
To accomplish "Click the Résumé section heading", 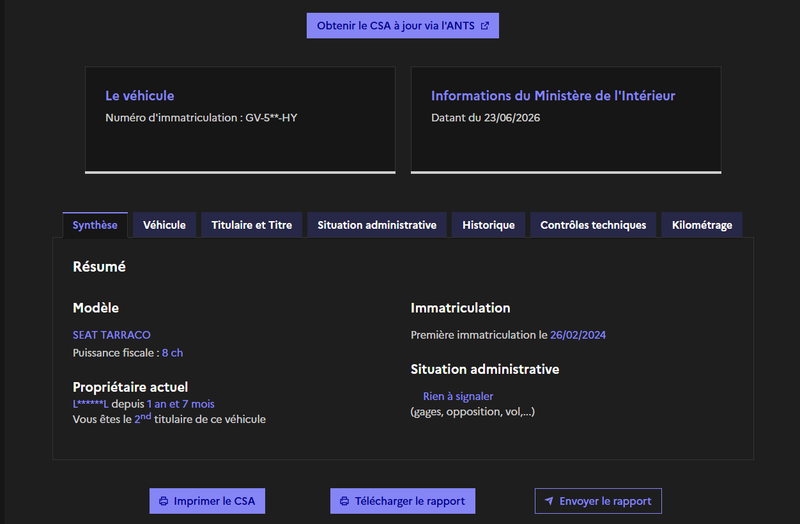I will [x=99, y=267].
